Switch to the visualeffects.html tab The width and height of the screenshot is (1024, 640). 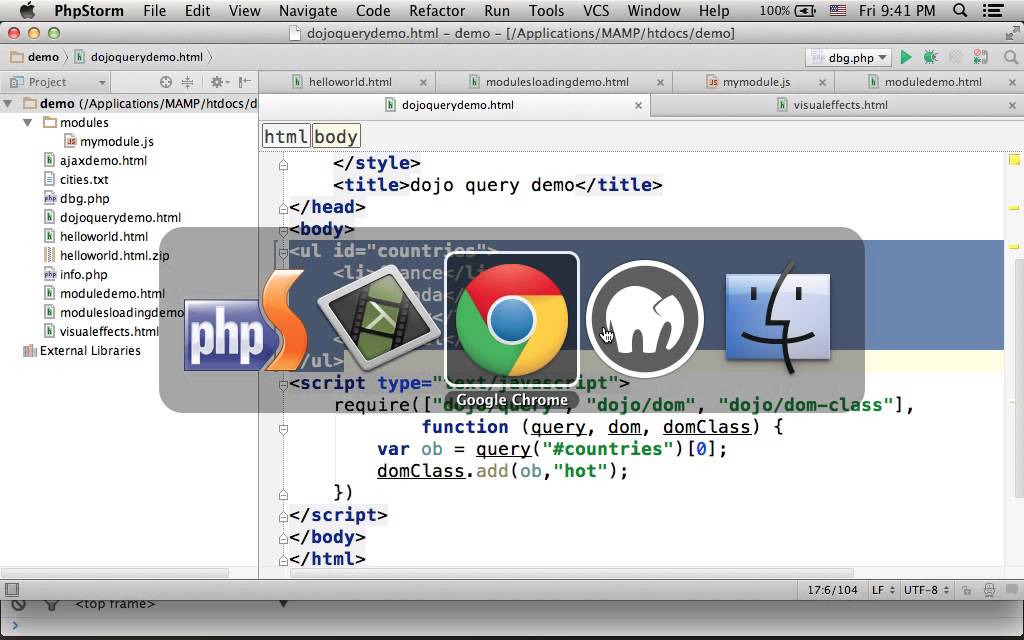[840, 105]
